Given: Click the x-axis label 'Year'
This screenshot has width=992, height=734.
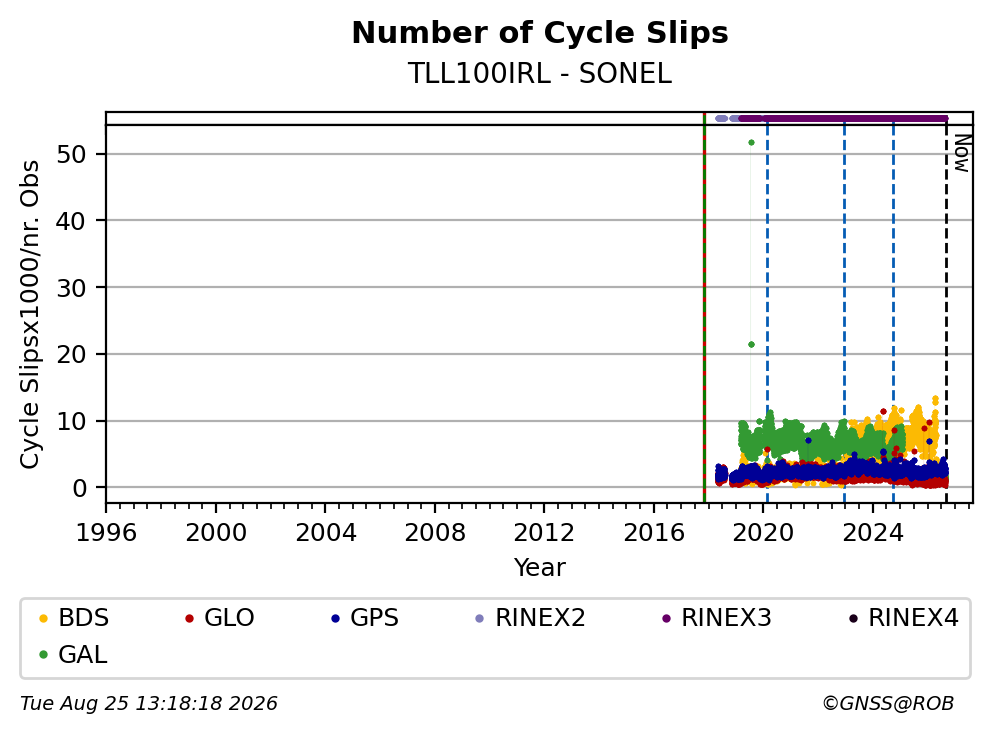Looking at the screenshot, I should (540, 568).
